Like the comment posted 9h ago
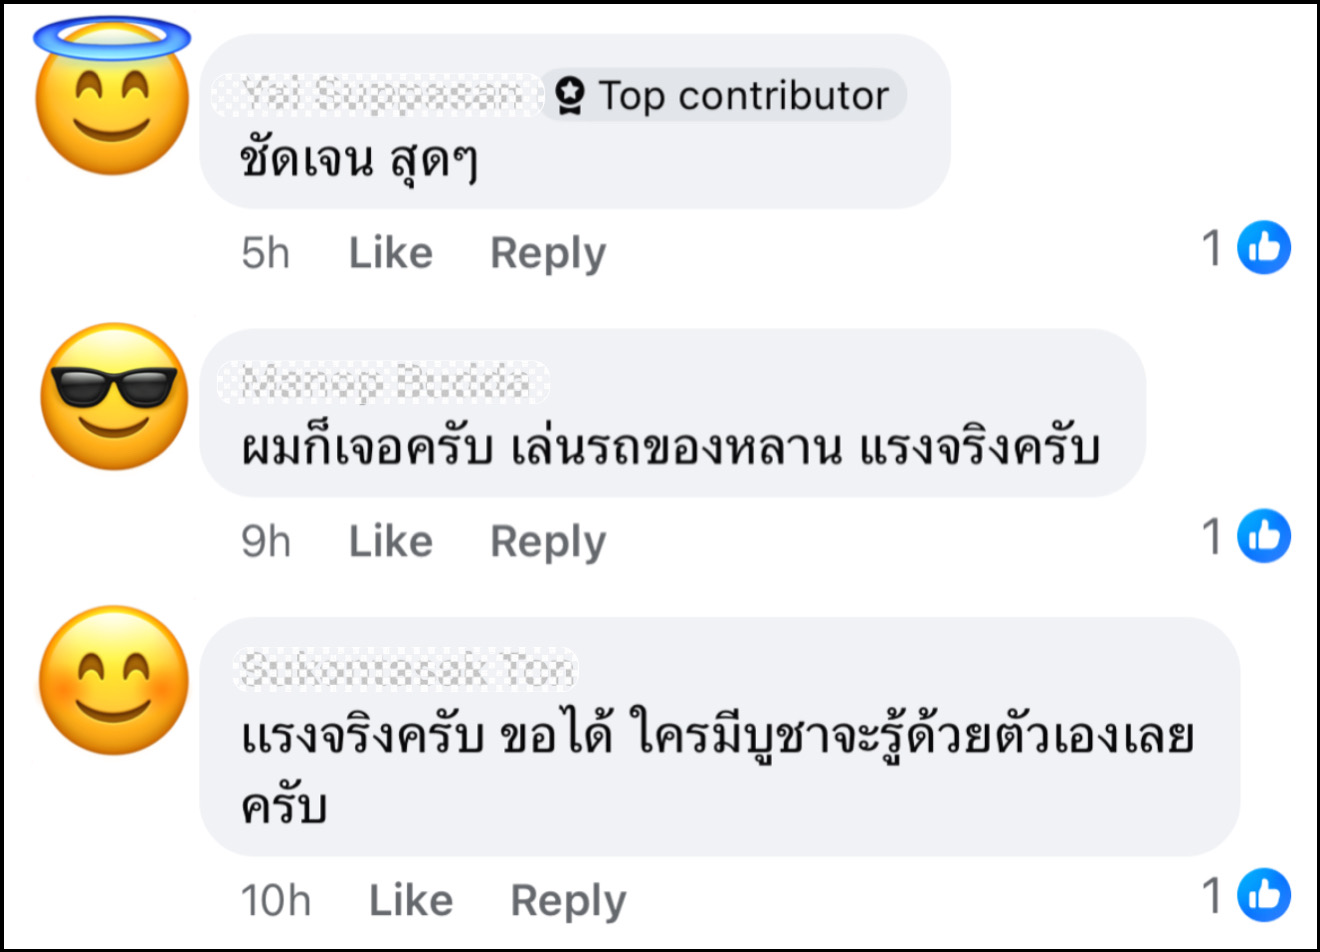1320x952 pixels. coord(390,541)
